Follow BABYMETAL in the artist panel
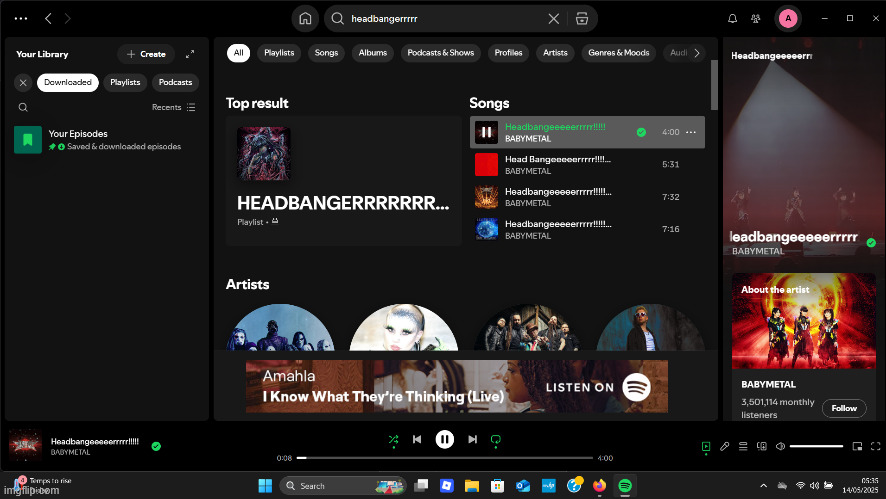Image resolution: width=886 pixels, height=499 pixels. (844, 408)
